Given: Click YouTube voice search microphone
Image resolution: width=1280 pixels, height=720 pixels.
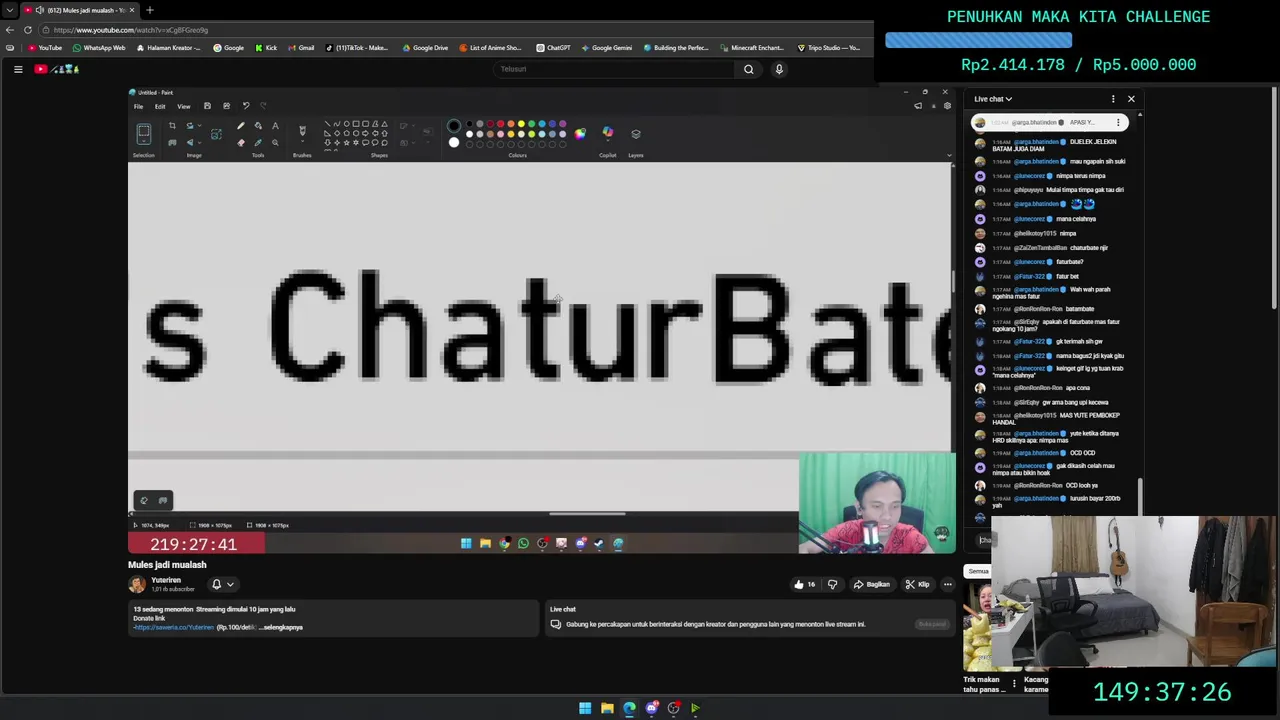Looking at the screenshot, I should pyautogui.click(x=779, y=69).
